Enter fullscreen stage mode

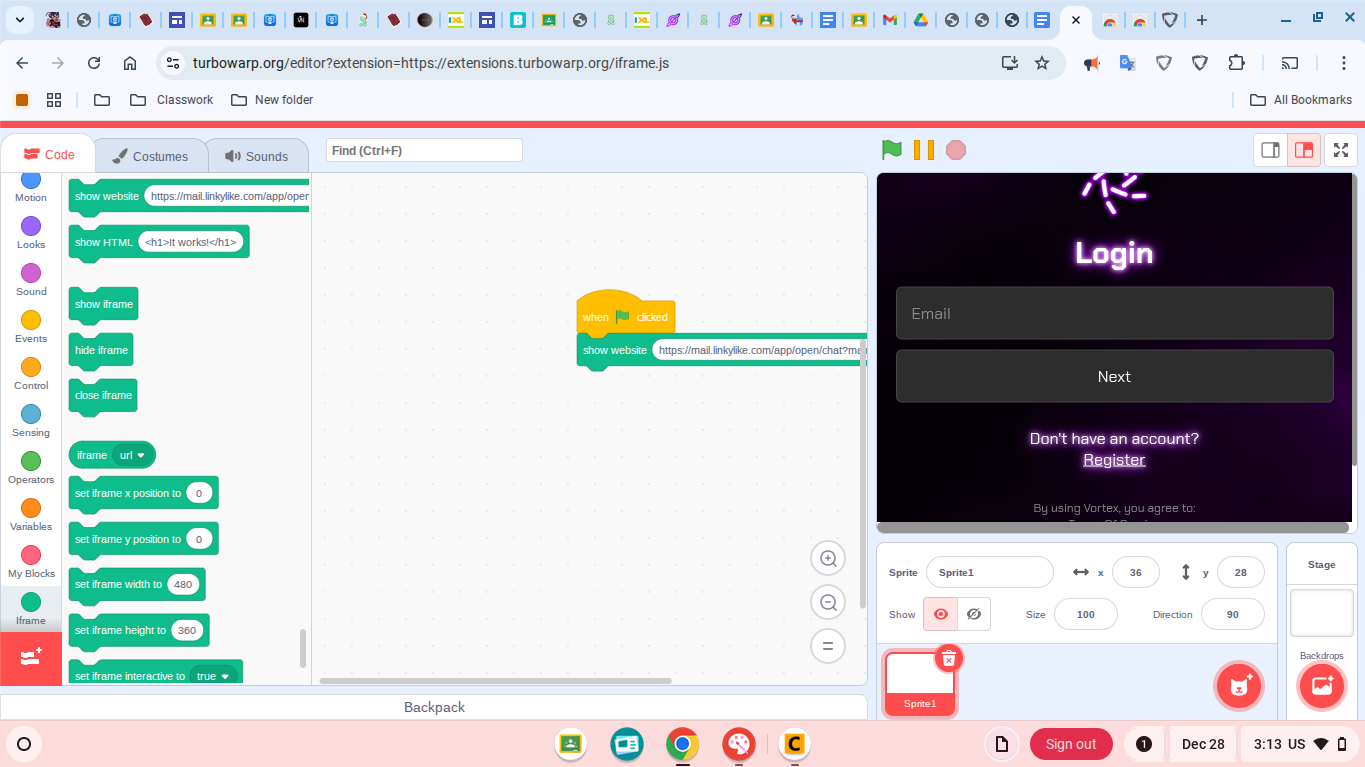pos(1341,150)
